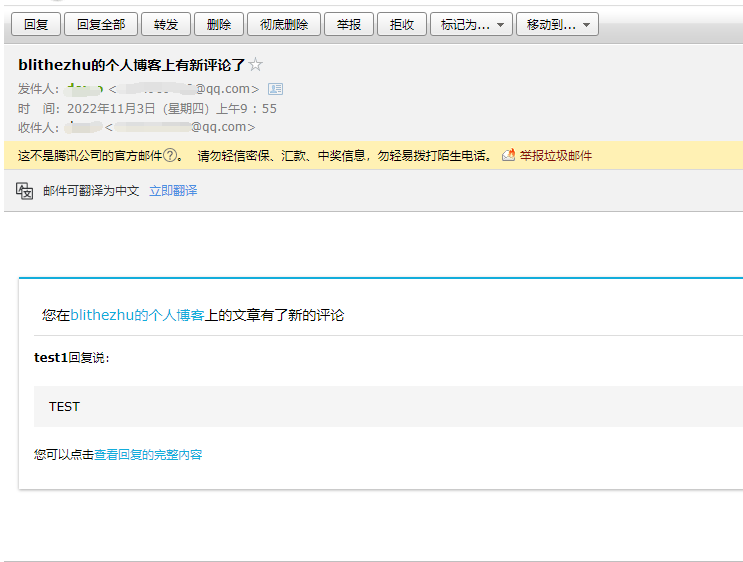Click the 立即翻译 link
The image size is (743, 562).
(x=173, y=191)
